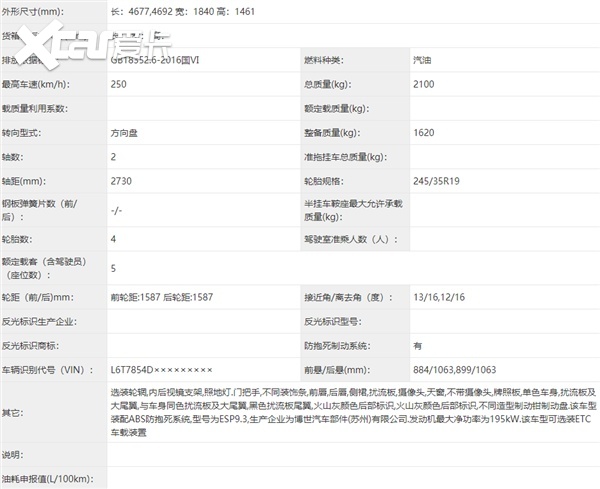Screen dimensions: 600x489
Task: Select the VIN code L6T7854D
Action: point(161,370)
